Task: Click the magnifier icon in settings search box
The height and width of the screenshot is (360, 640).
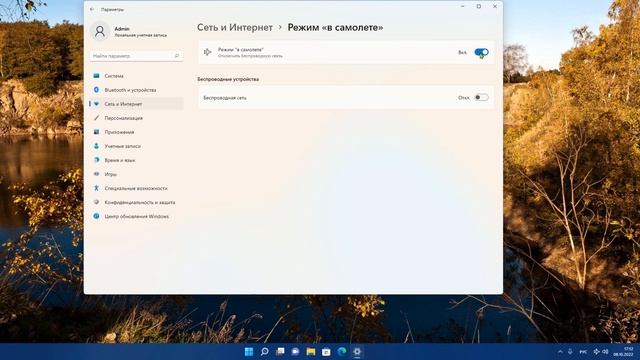Action: (177, 56)
